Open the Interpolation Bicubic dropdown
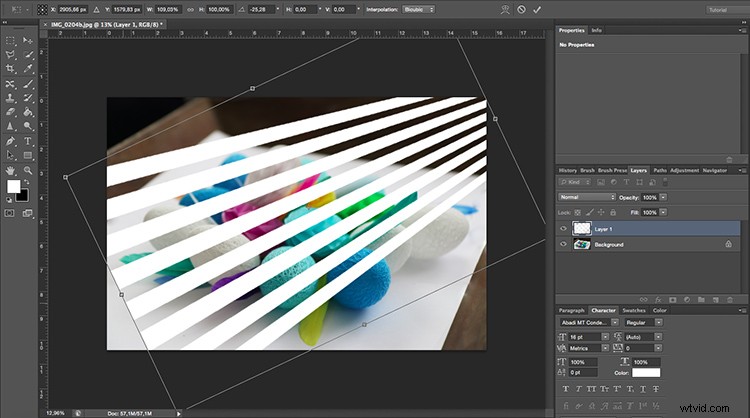 [419, 9]
